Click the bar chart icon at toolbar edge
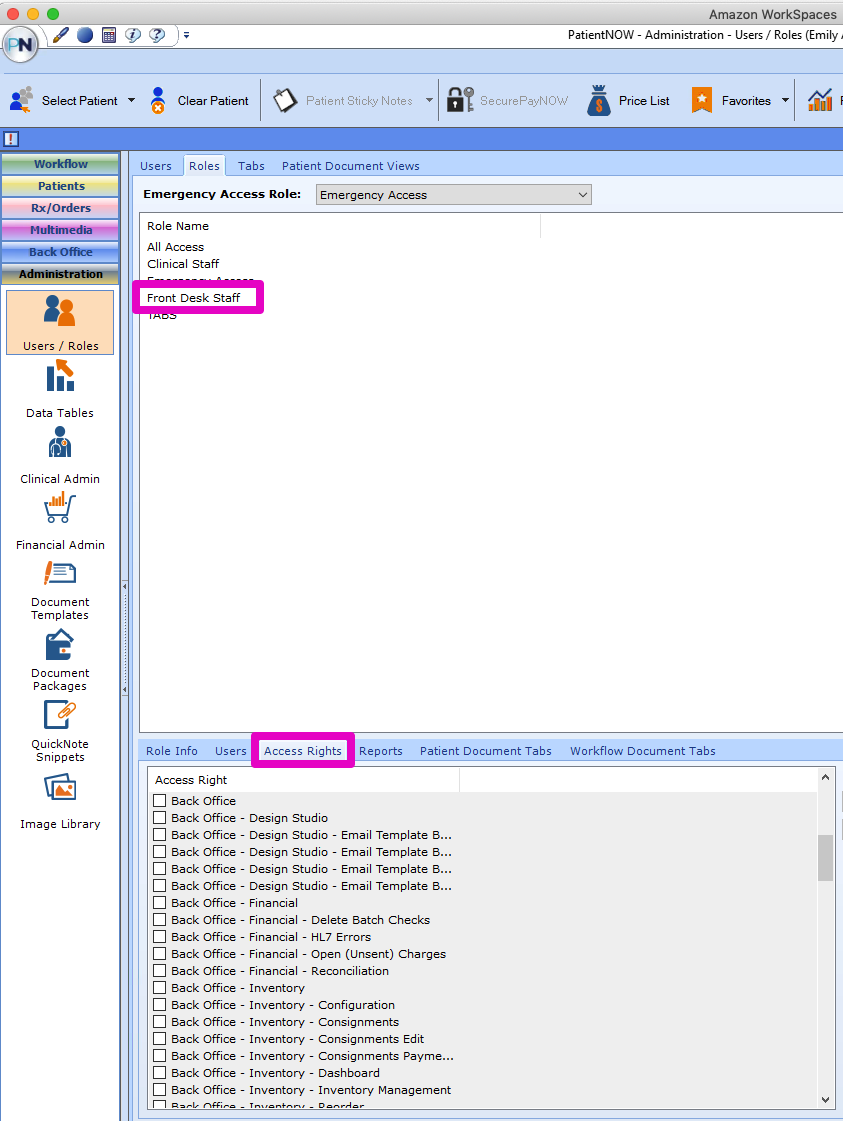This screenshot has width=843, height=1121. pyautogui.click(x=820, y=100)
